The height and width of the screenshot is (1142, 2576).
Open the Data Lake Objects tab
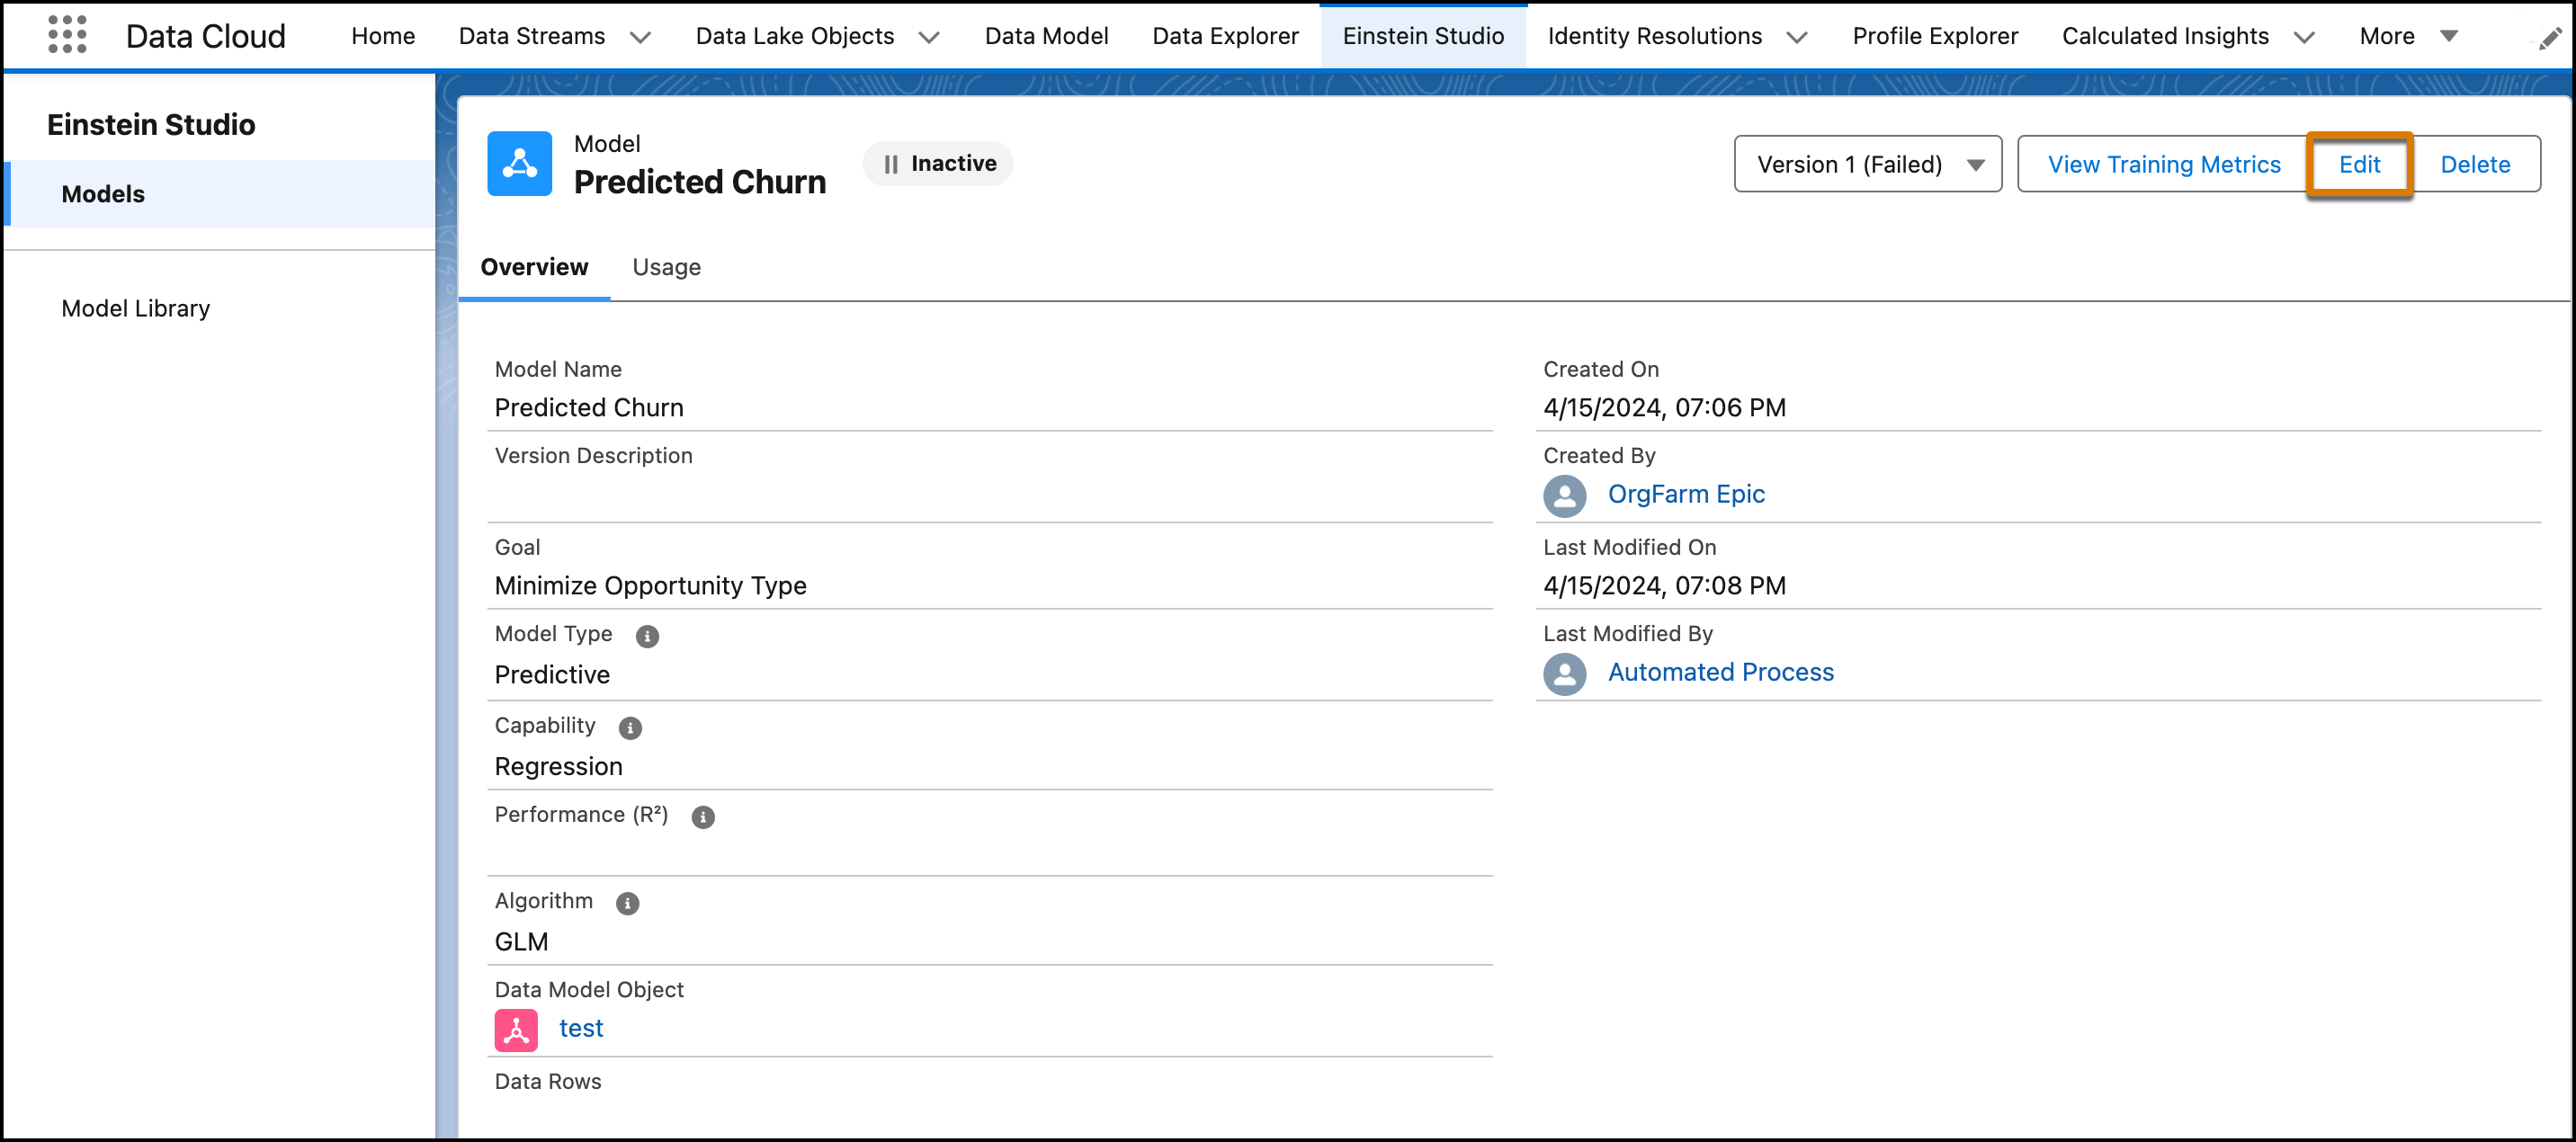click(x=794, y=36)
